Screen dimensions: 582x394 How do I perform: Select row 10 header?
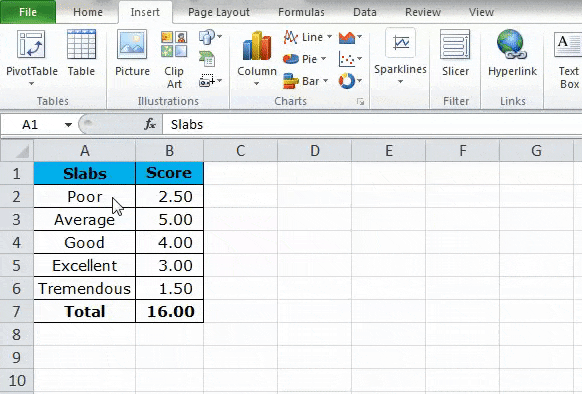(17, 381)
